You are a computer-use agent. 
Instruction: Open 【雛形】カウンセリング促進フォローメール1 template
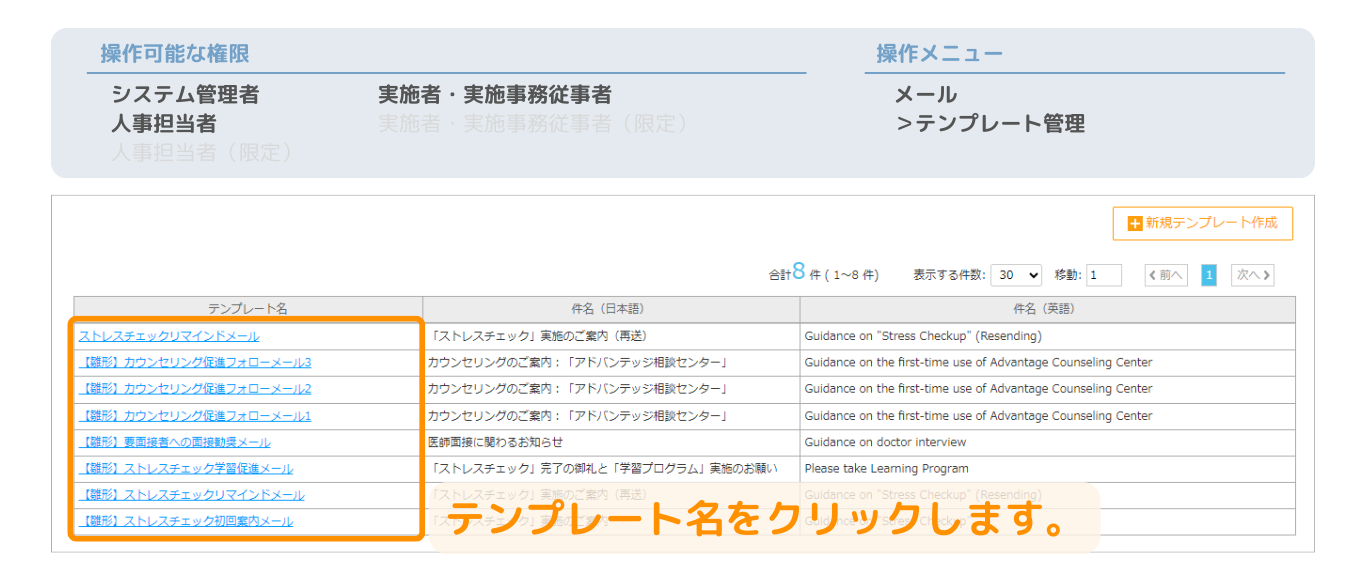(195, 416)
